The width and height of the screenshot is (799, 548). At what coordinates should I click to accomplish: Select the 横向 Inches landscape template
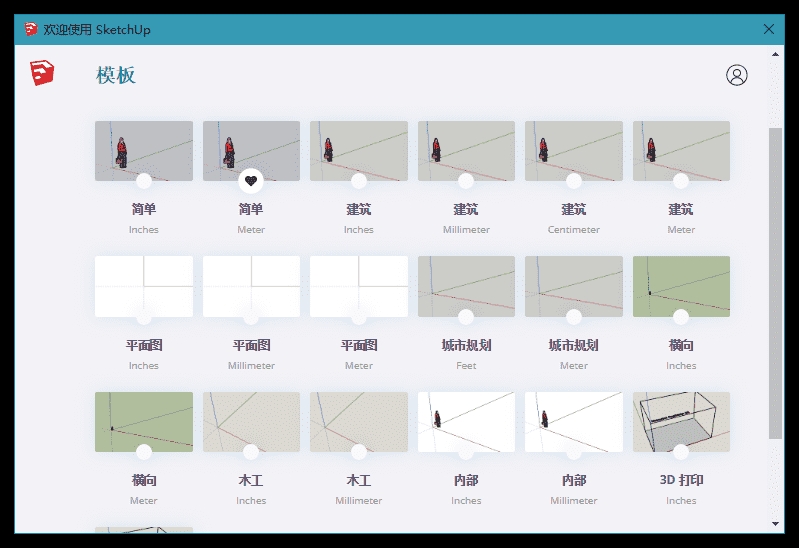tap(681, 286)
